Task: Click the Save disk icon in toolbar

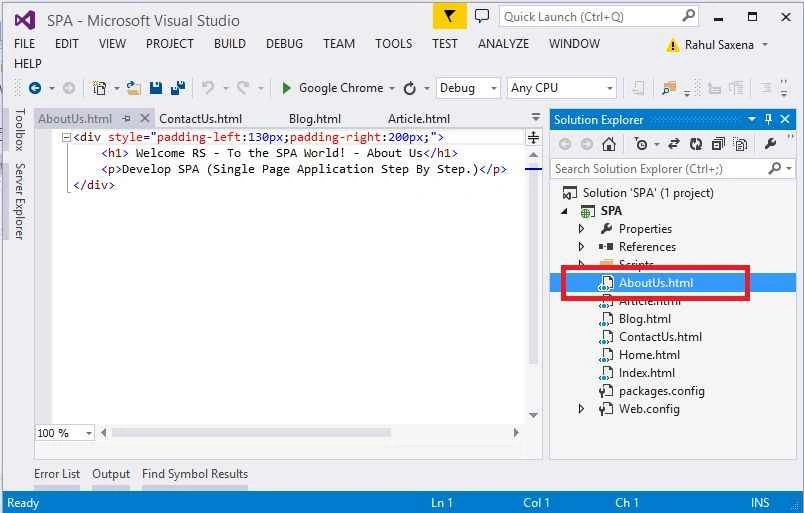Action: (156, 88)
